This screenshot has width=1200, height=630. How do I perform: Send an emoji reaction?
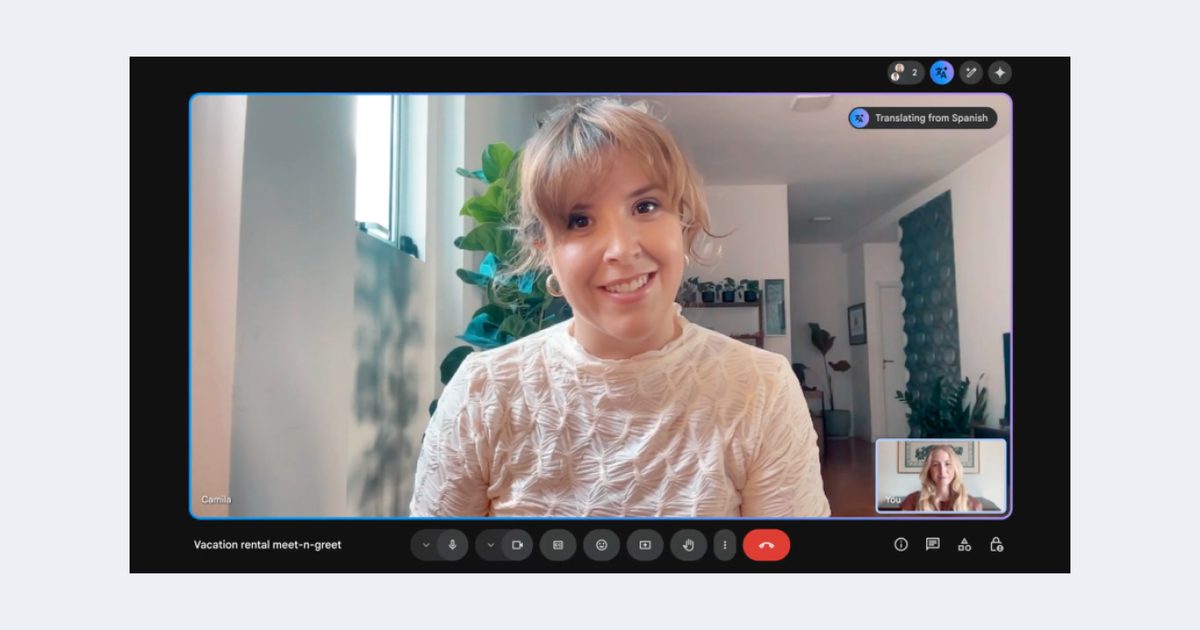[x=602, y=545]
